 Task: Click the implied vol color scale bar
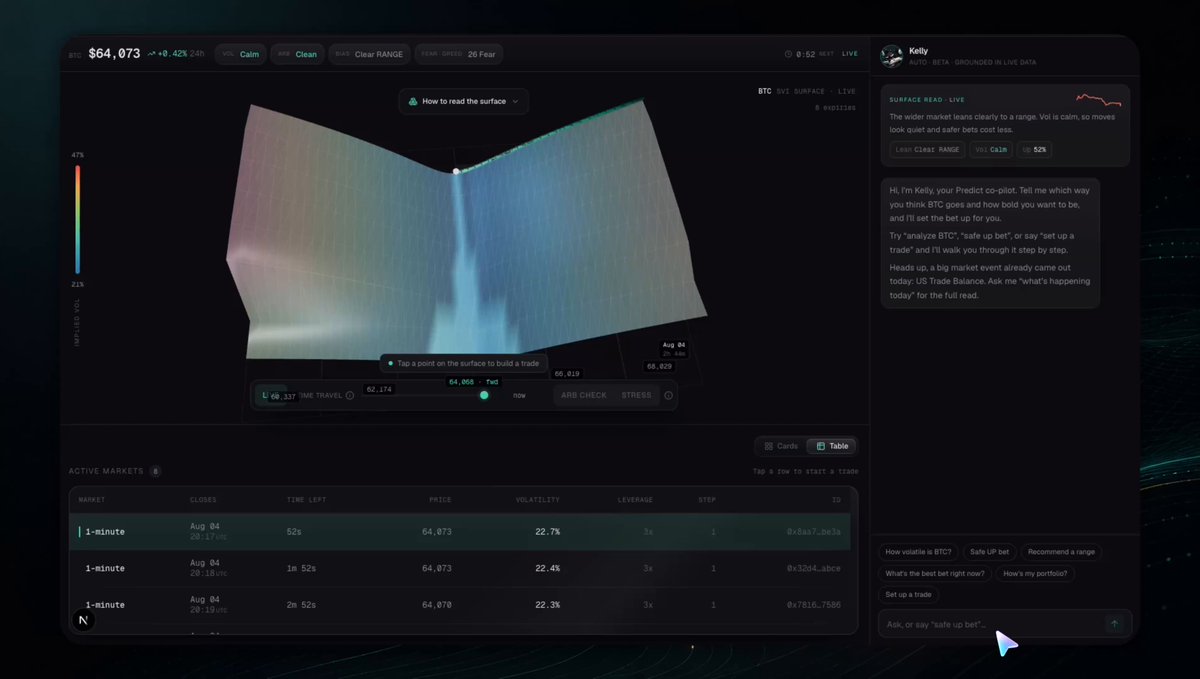coord(77,219)
